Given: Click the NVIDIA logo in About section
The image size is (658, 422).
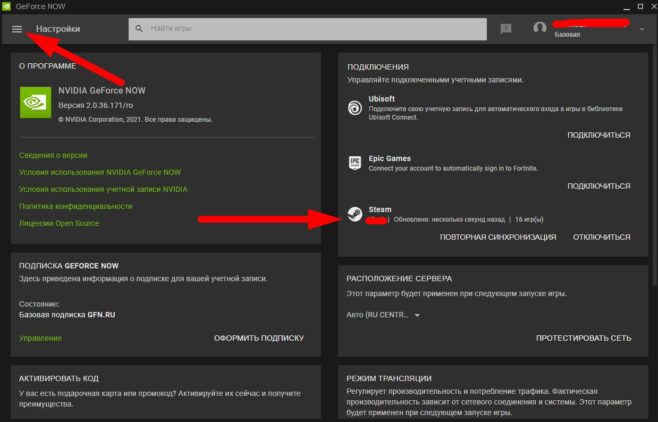Looking at the screenshot, I should coord(35,101).
